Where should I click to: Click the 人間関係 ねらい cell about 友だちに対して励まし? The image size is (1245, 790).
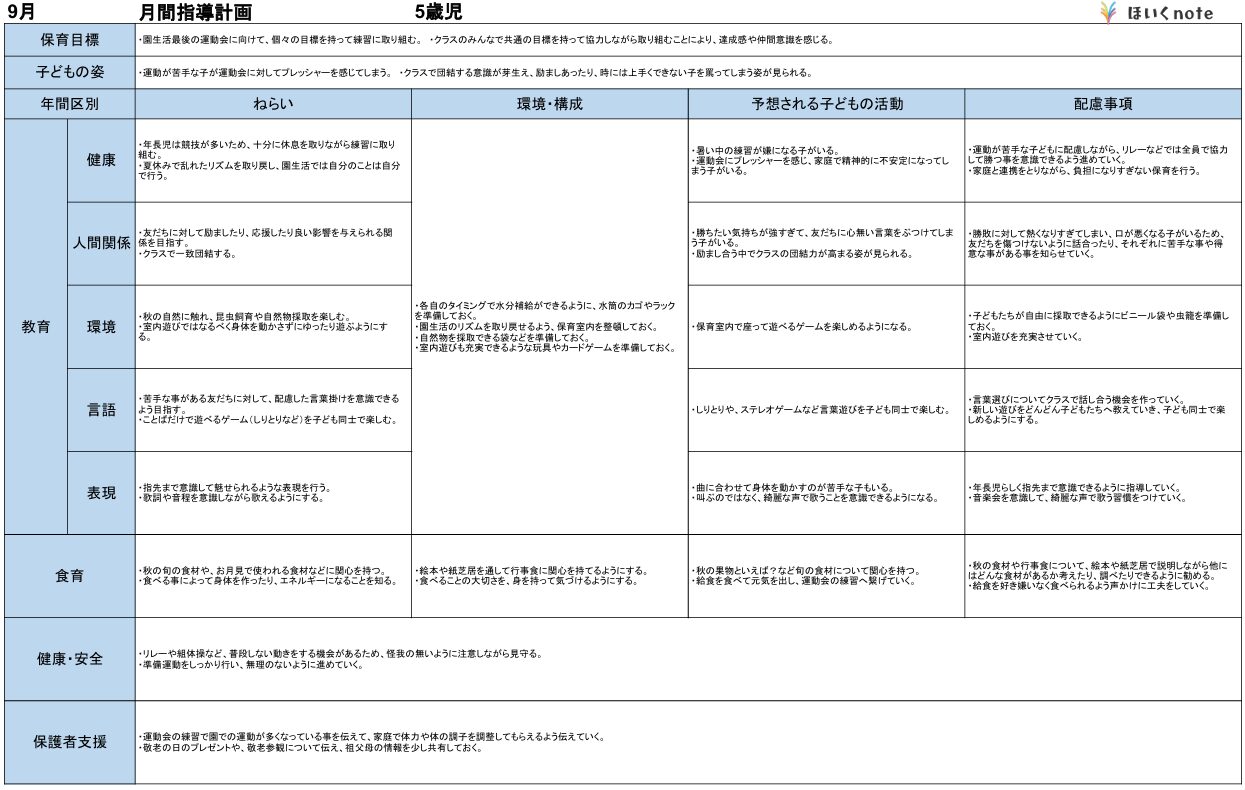pyautogui.click(x=274, y=243)
